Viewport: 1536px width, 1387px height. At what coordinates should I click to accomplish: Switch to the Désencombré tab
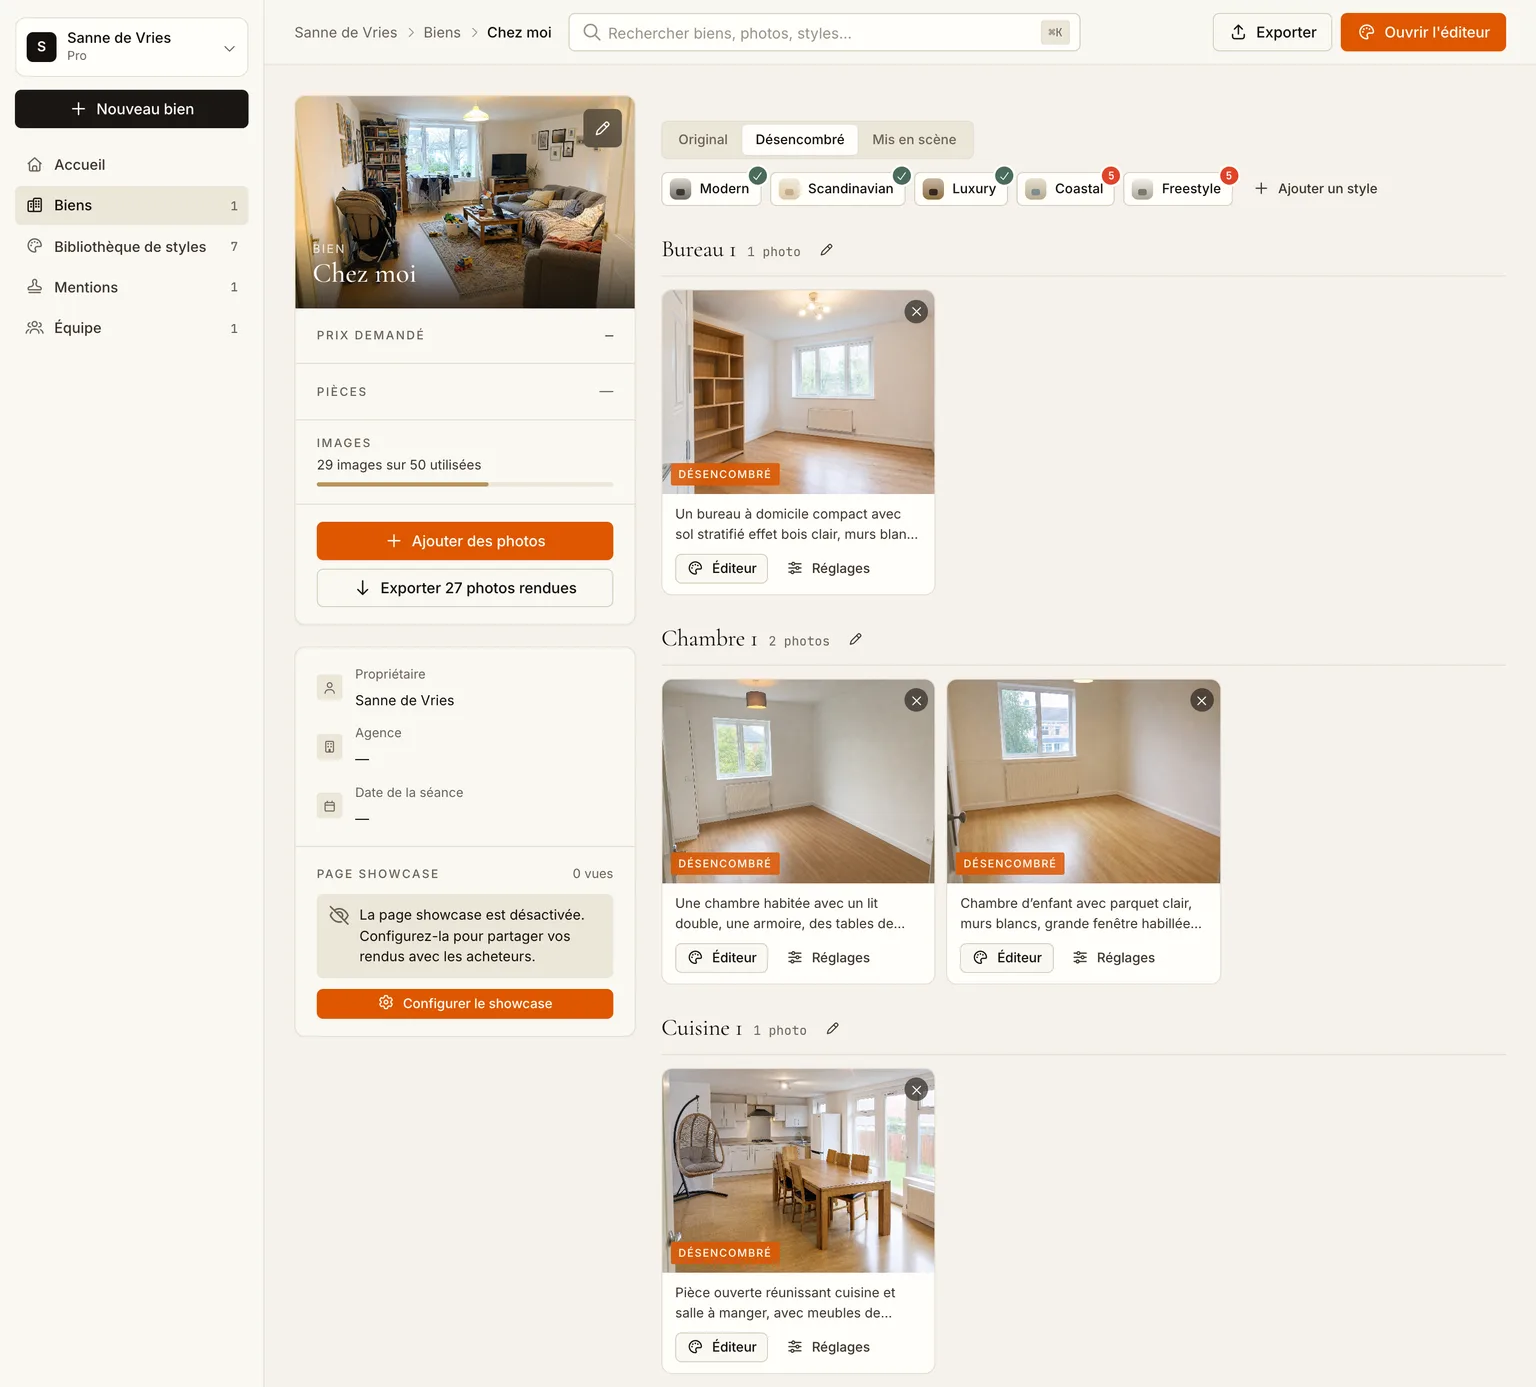(800, 139)
